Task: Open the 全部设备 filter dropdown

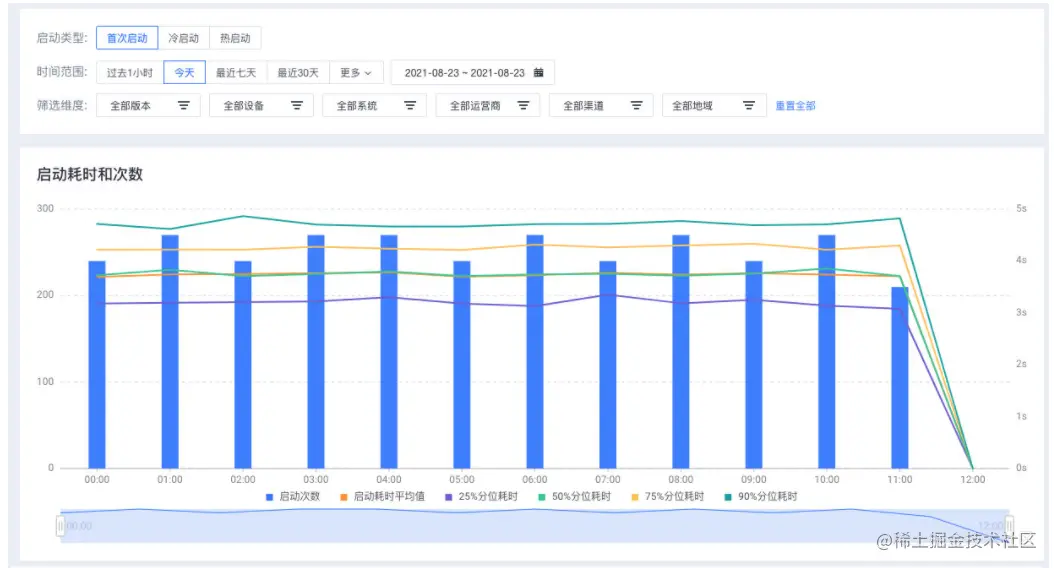Action: 261,106
